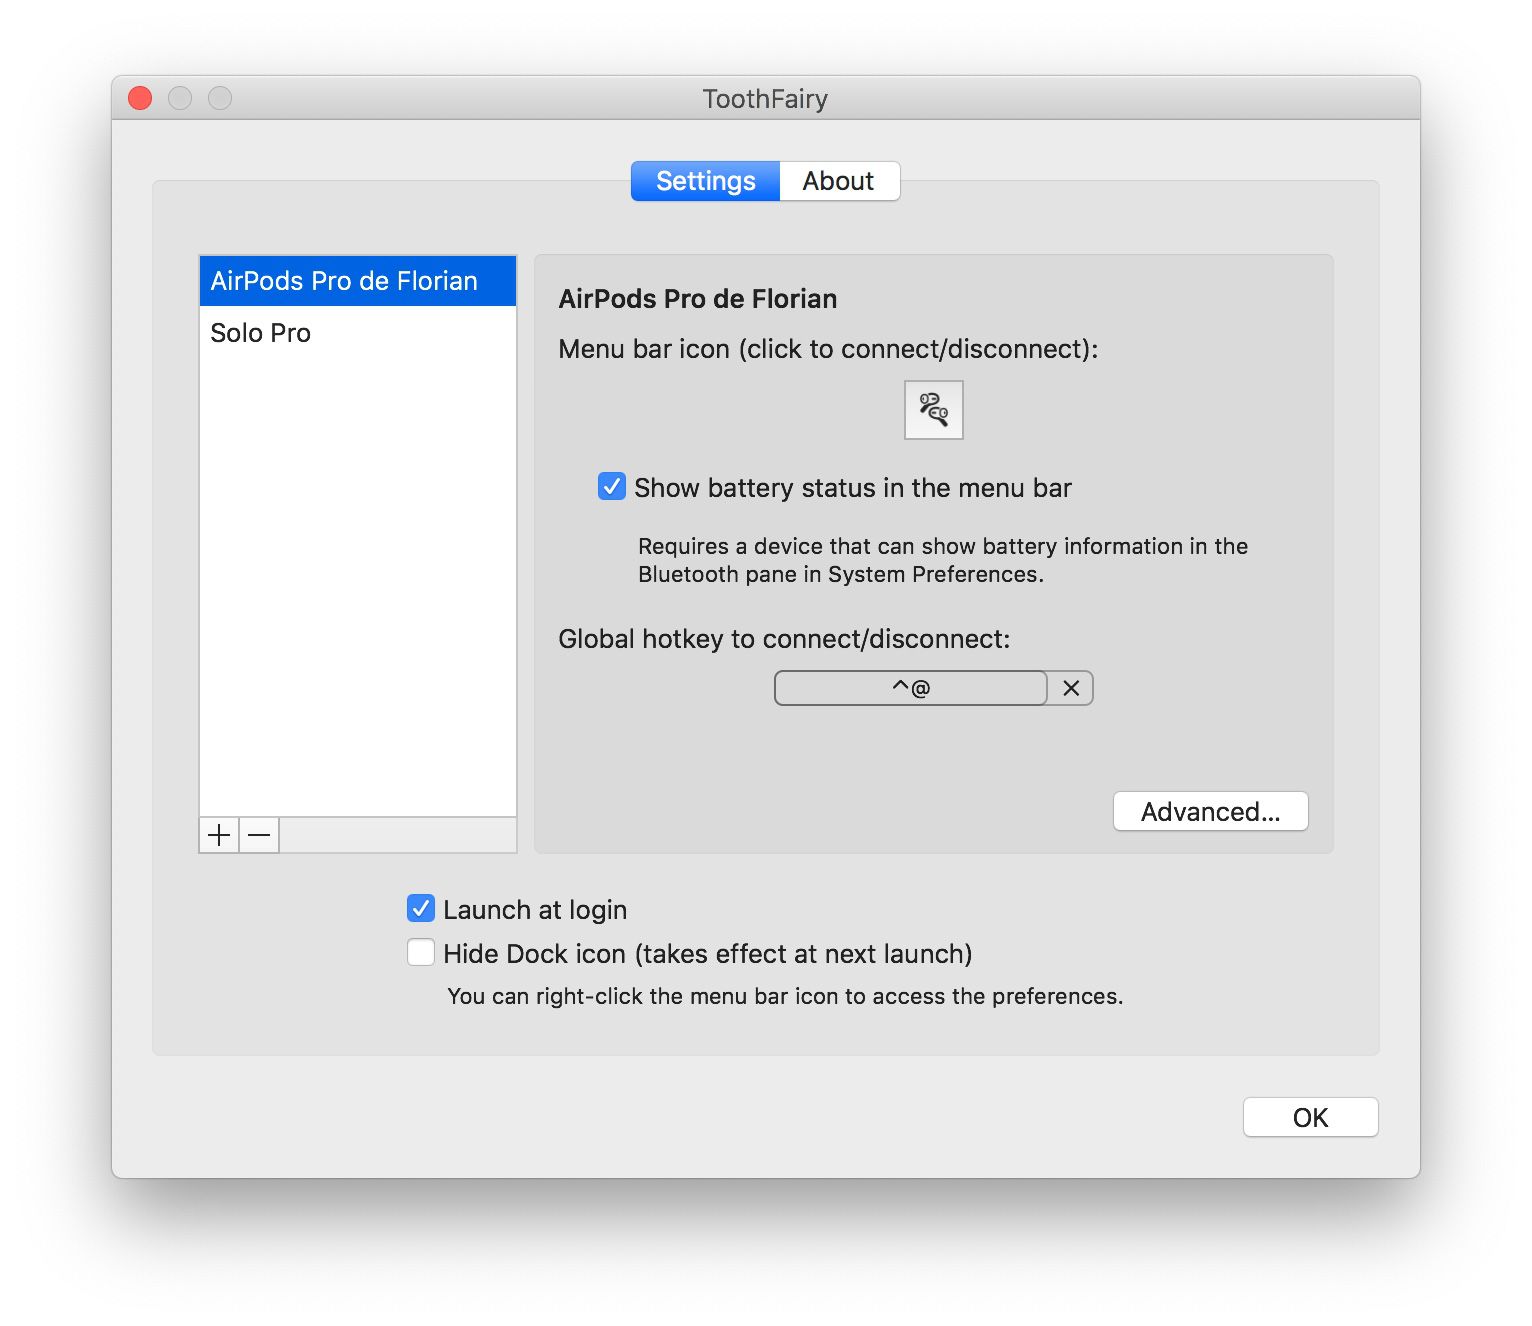Enable Hide Dock icon checkbox
Screen dimensions: 1532x1326
coord(421,953)
